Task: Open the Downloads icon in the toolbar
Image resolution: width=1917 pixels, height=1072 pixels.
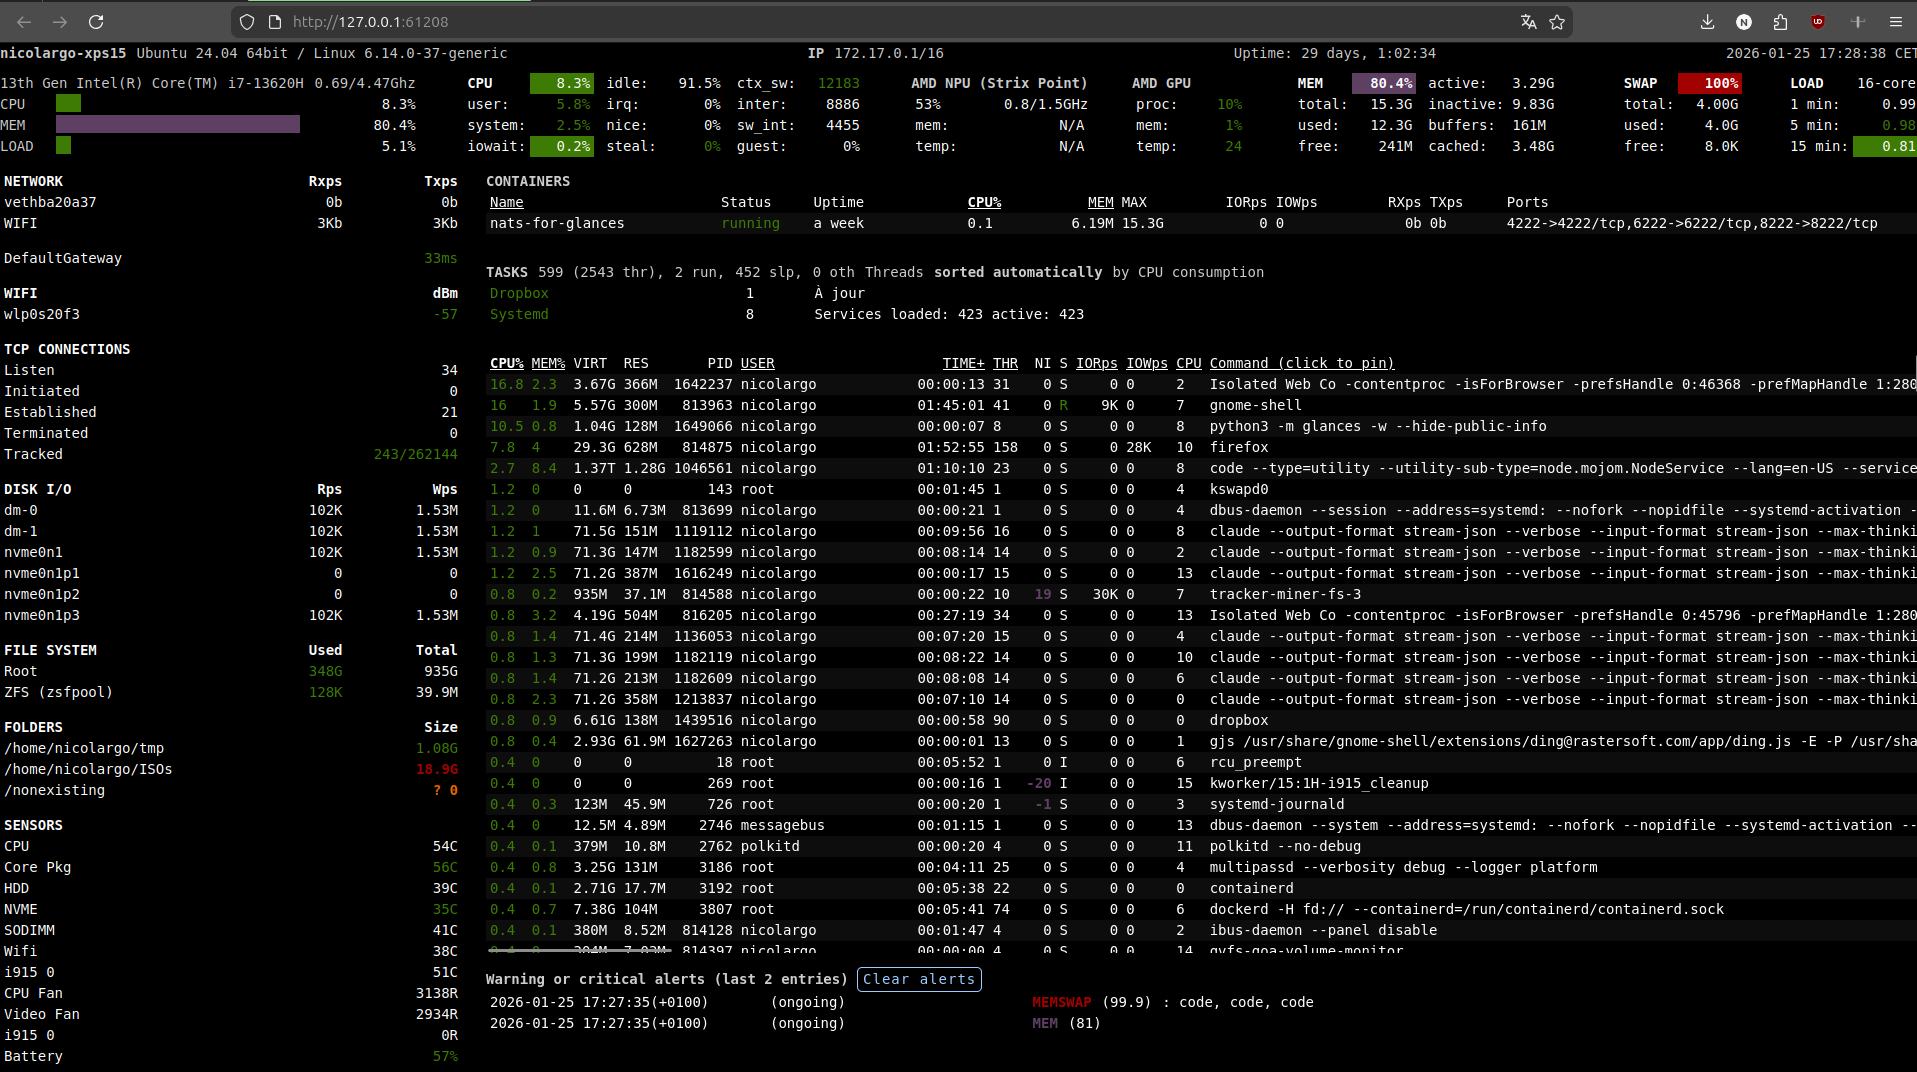Action: (x=1707, y=21)
